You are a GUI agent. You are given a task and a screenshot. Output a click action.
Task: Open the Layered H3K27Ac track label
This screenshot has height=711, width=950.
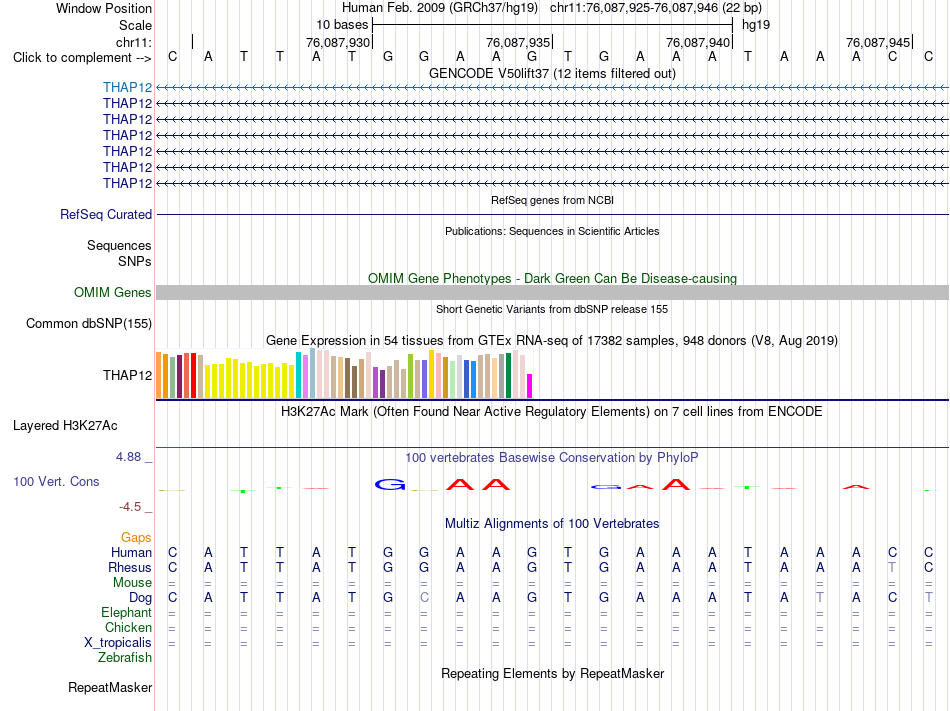[x=65, y=426]
